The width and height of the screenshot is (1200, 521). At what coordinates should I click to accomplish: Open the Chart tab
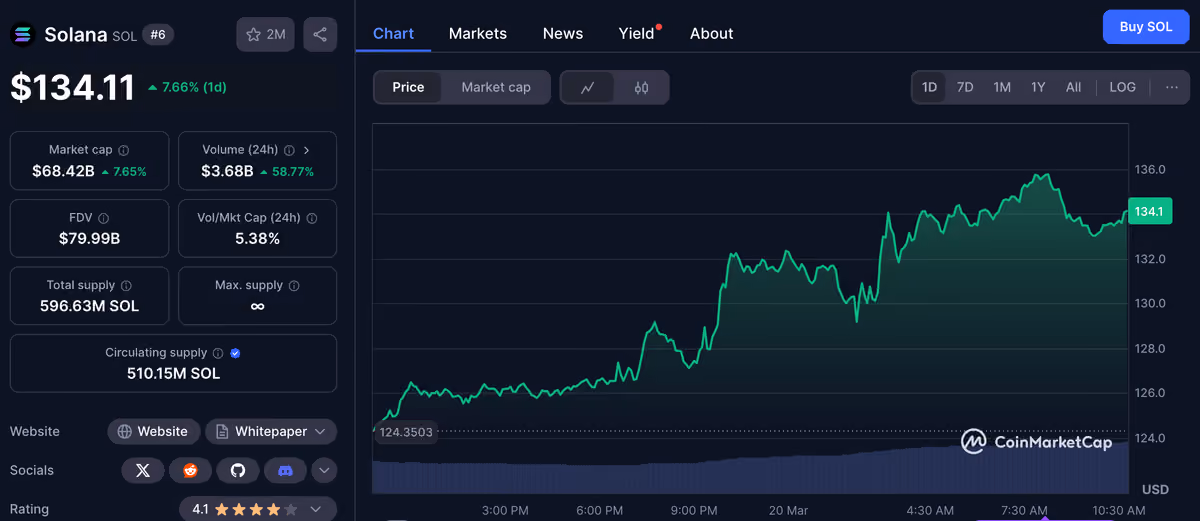point(393,33)
